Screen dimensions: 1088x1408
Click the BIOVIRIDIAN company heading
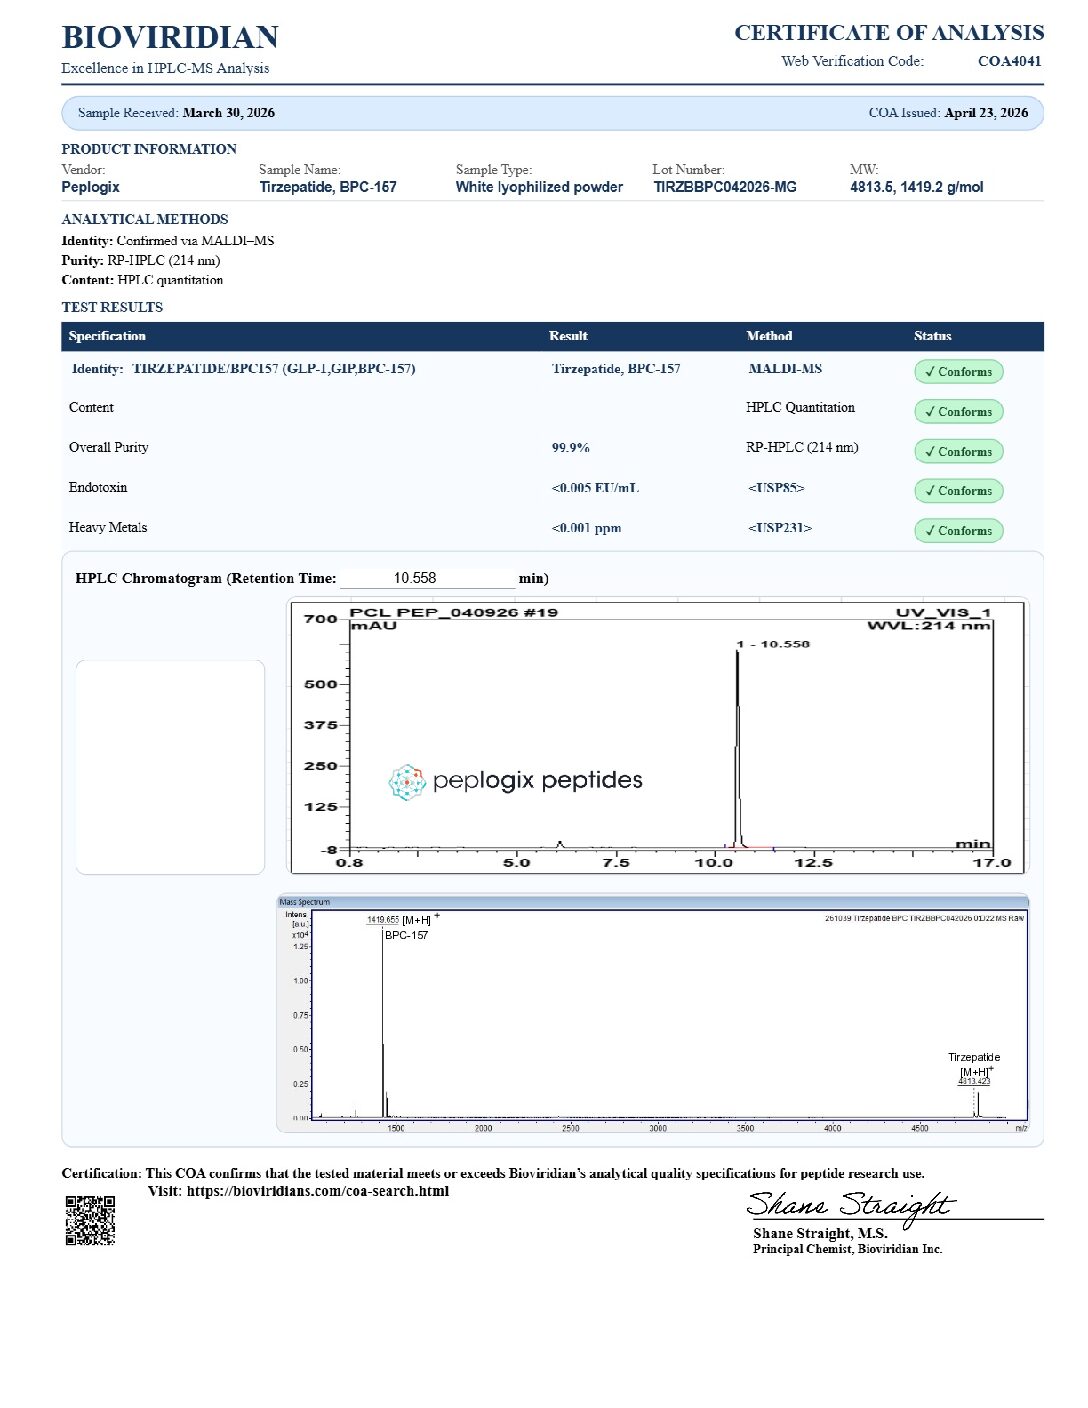click(170, 37)
